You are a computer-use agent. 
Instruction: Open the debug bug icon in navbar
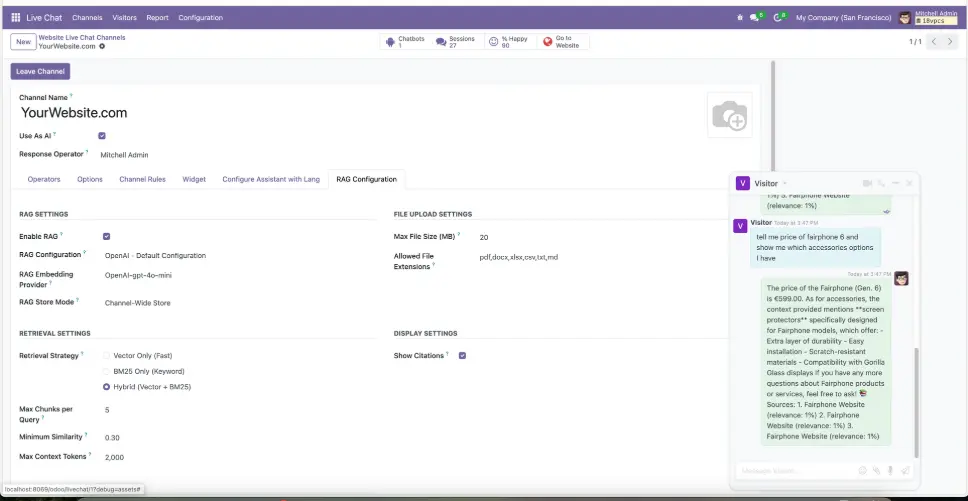(740, 17)
